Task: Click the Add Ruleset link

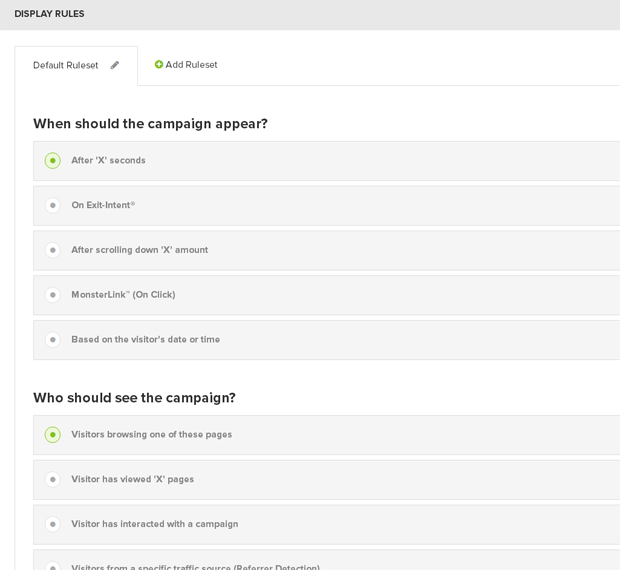Action: click(x=191, y=65)
